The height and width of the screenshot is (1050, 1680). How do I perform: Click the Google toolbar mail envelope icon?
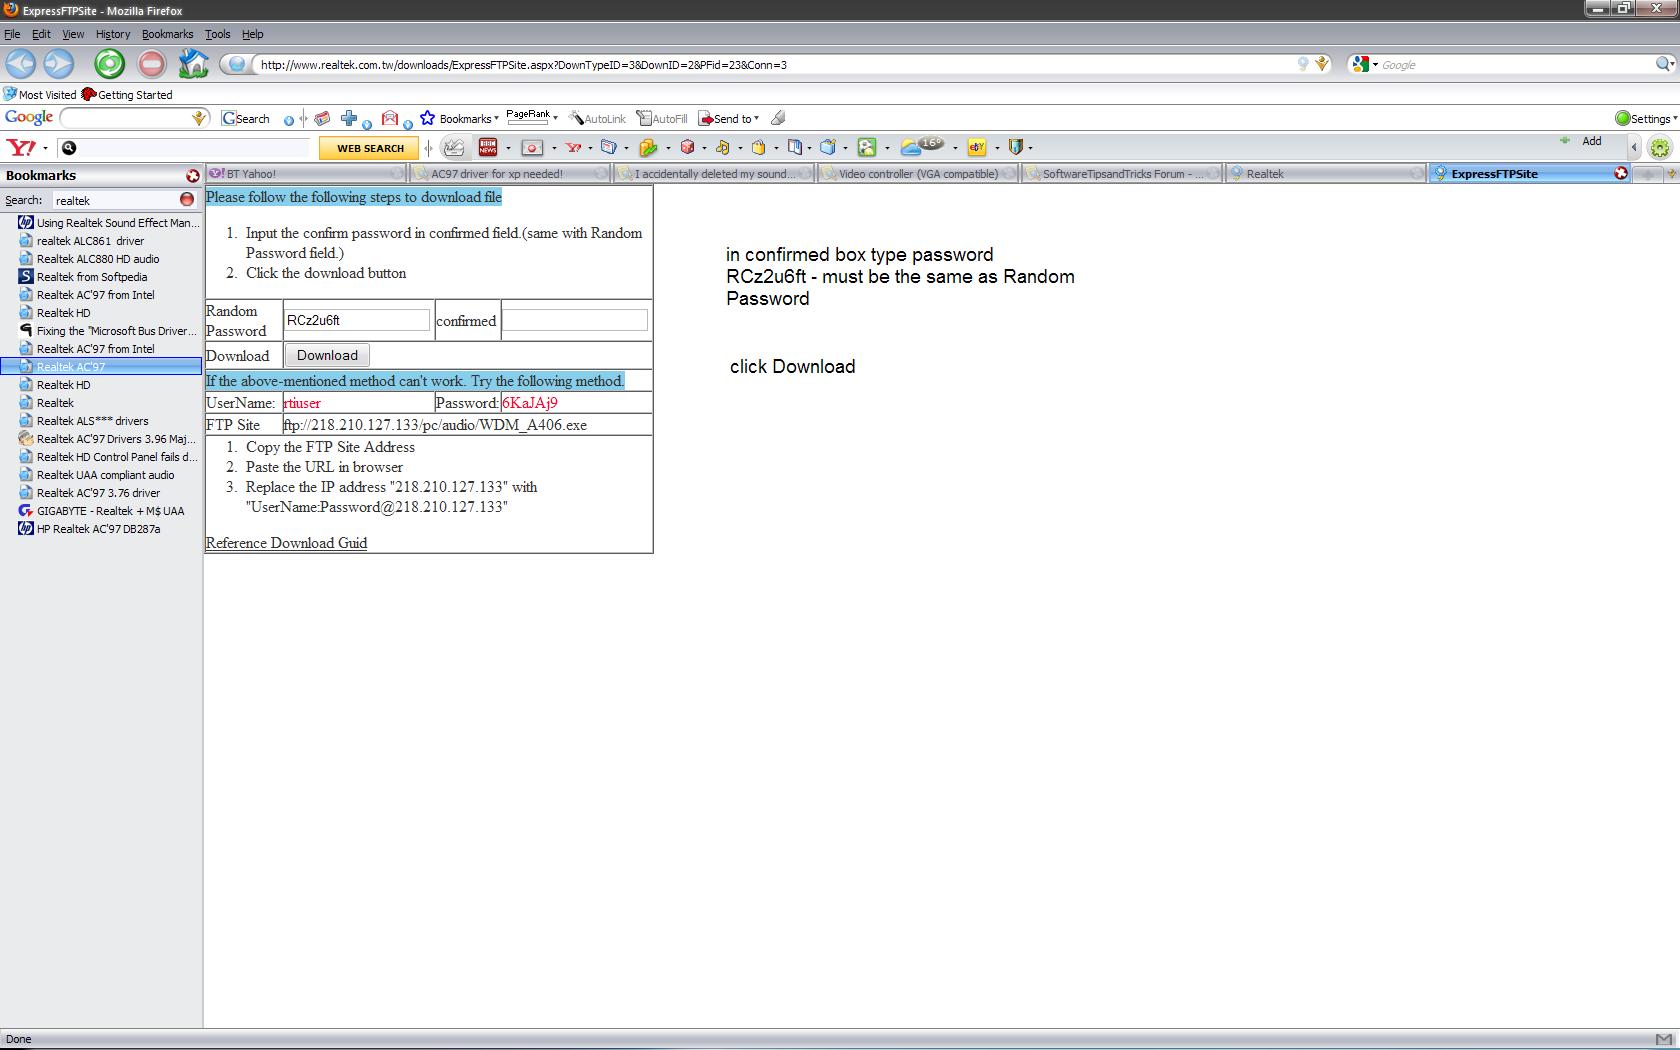390,118
